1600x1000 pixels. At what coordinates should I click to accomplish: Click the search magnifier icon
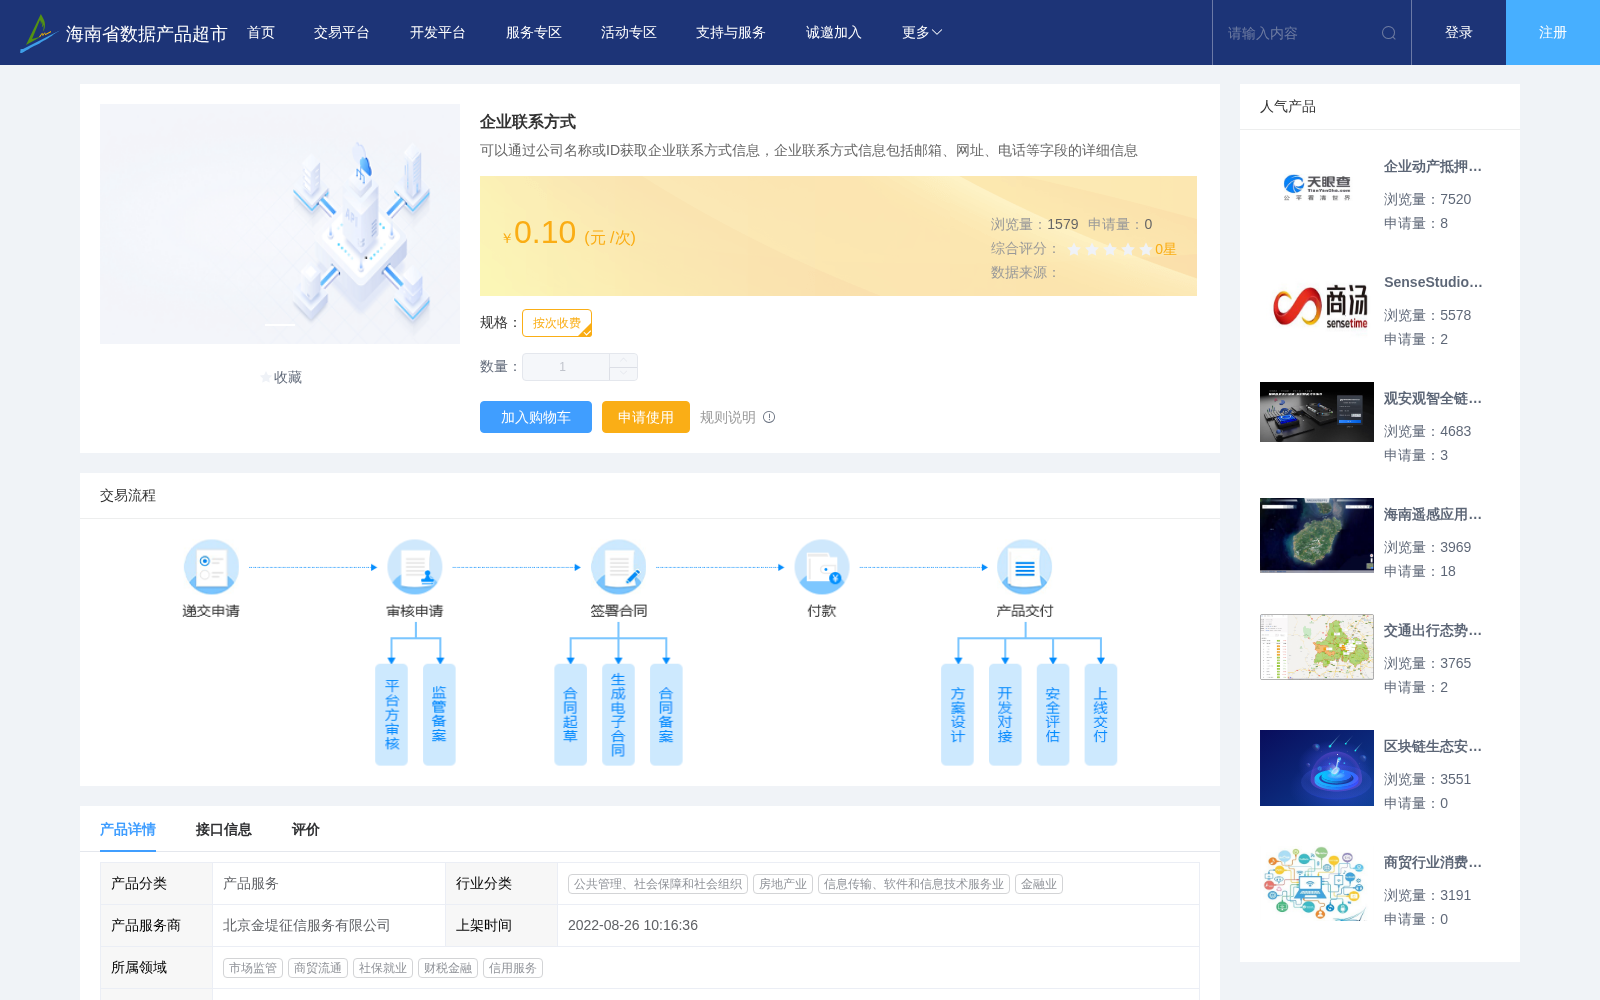click(x=1389, y=33)
